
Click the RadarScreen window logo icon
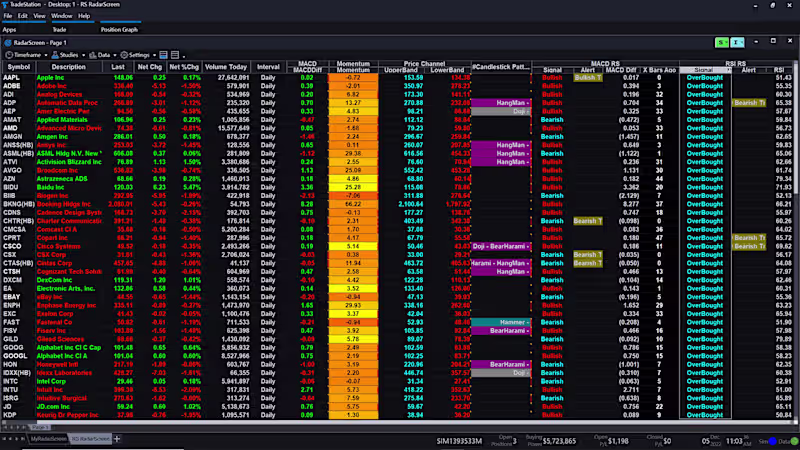[8, 43]
